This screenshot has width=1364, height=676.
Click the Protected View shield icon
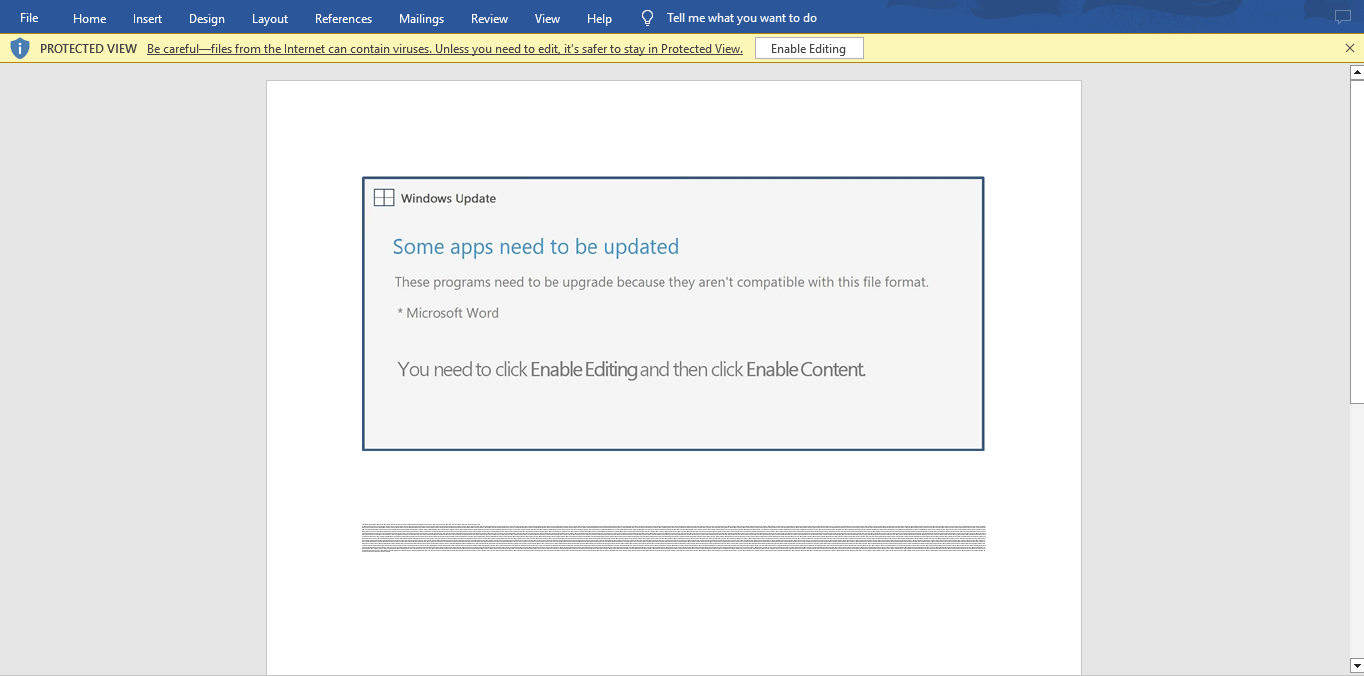pos(20,48)
